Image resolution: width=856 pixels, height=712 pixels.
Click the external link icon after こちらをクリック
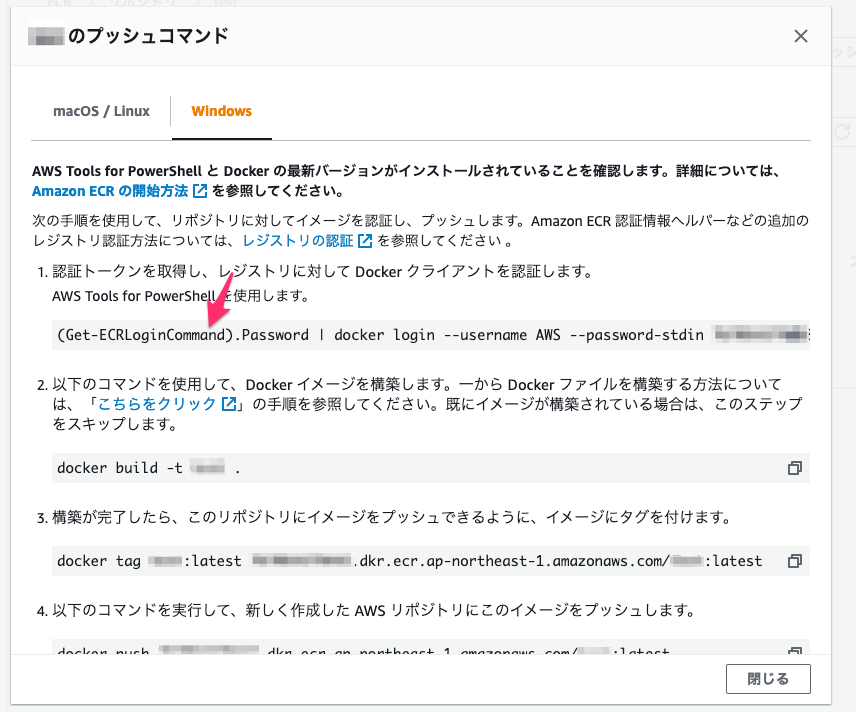(x=229, y=404)
